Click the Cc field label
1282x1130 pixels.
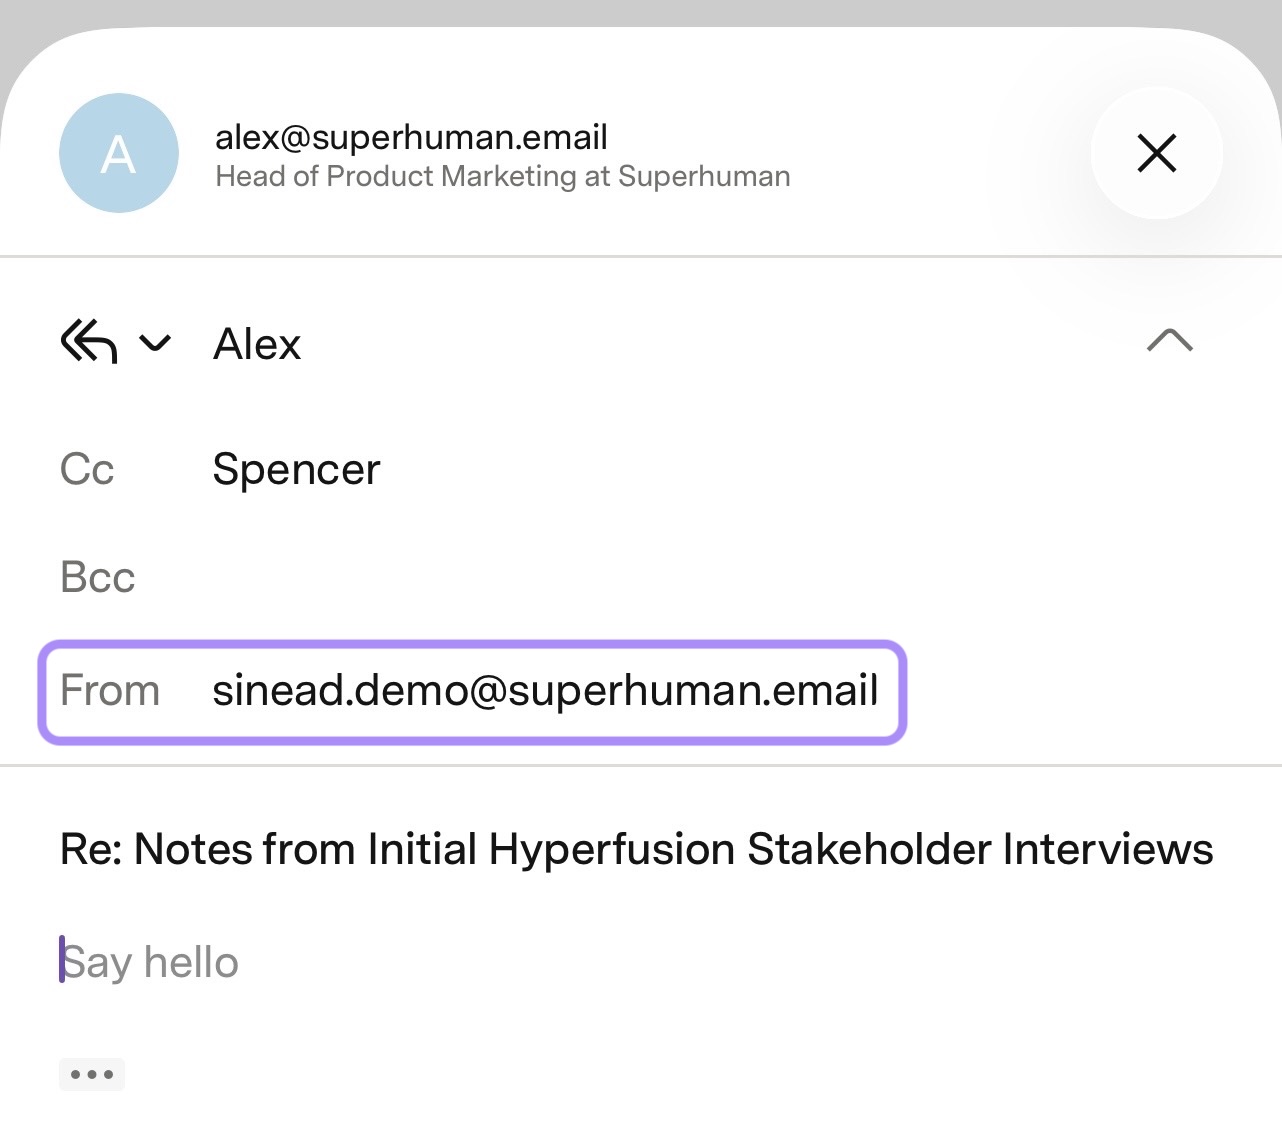coord(87,469)
